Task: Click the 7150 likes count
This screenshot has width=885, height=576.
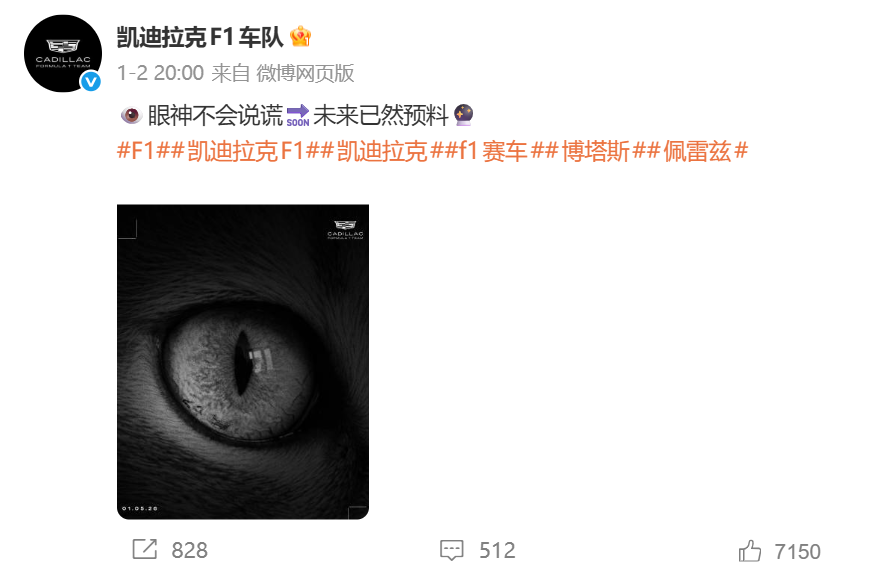Action: 797,551
